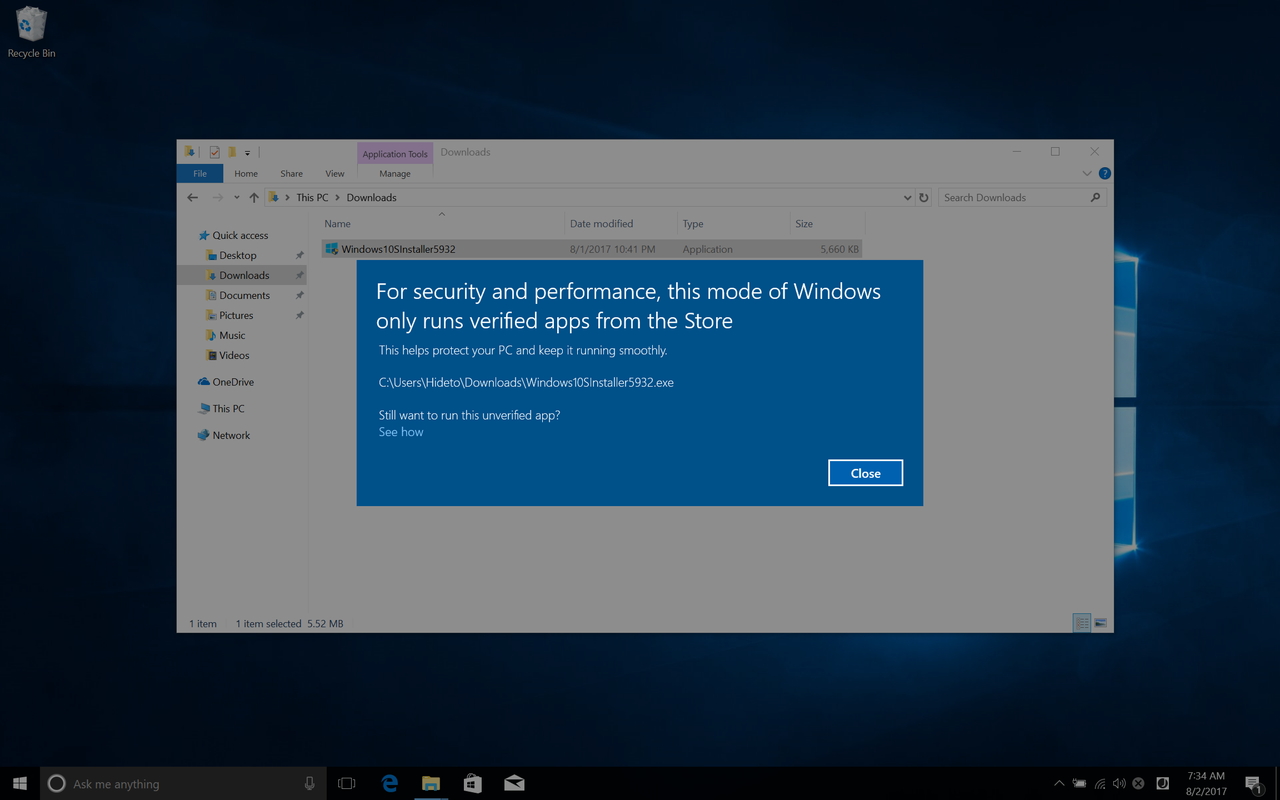Open the Windows Start menu
Viewport: 1280px width, 800px height.
click(x=19, y=784)
